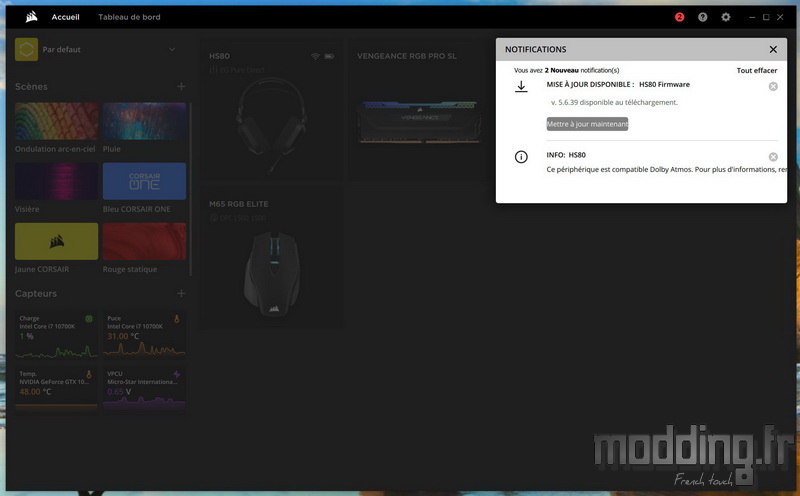Click the DPI icon under M65 RGB ELITE
800x496 pixels.
tap(213, 218)
